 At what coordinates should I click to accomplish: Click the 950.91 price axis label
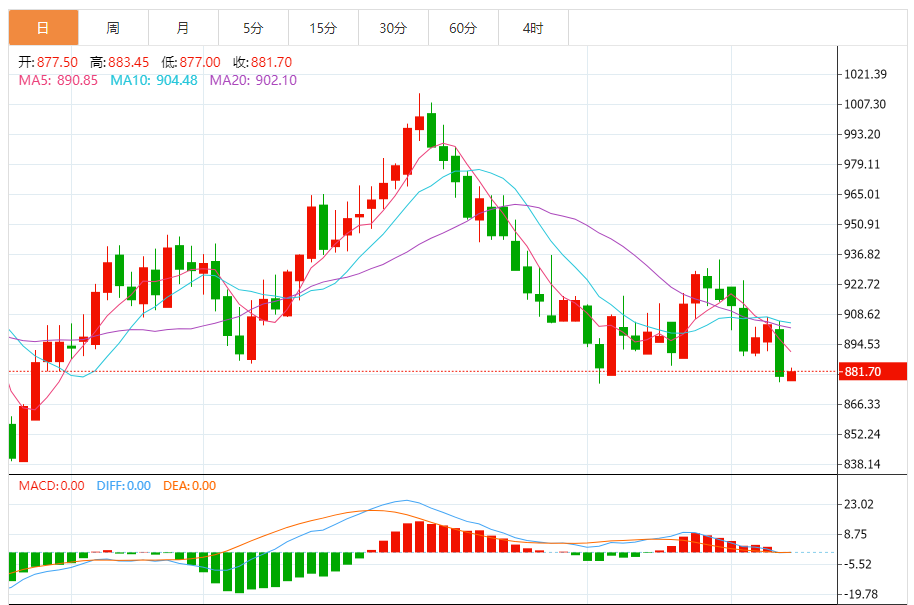click(x=862, y=224)
